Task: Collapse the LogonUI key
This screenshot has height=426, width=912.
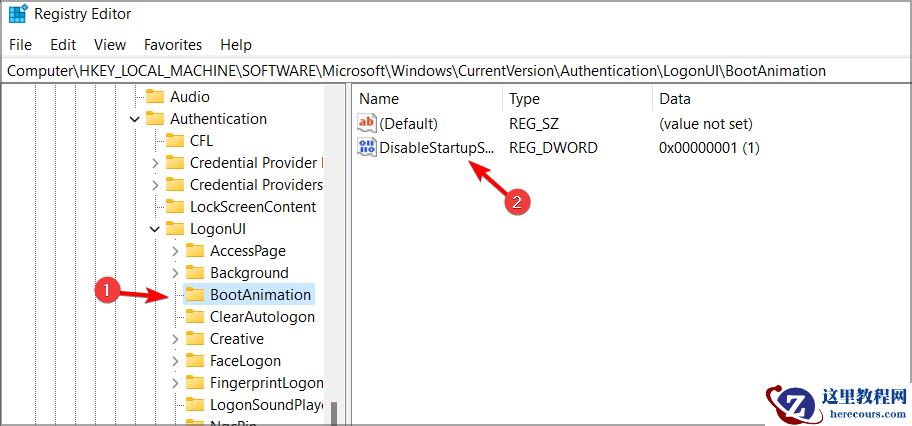Action: [155, 229]
